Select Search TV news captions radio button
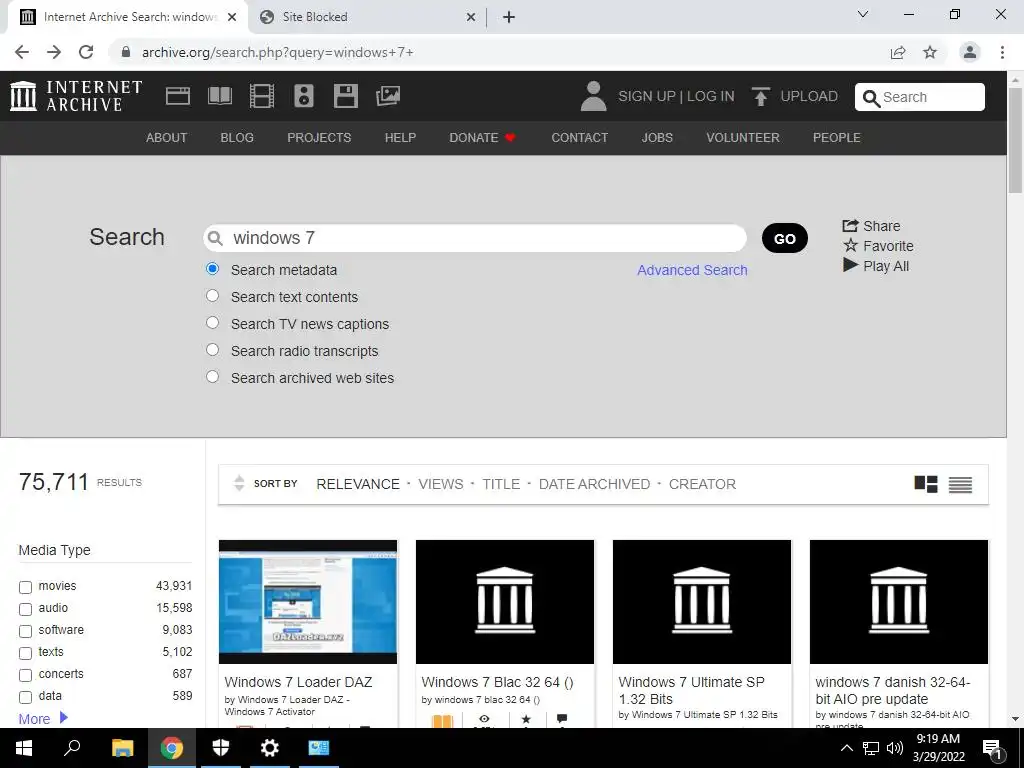The width and height of the screenshot is (1024, 768). click(212, 323)
